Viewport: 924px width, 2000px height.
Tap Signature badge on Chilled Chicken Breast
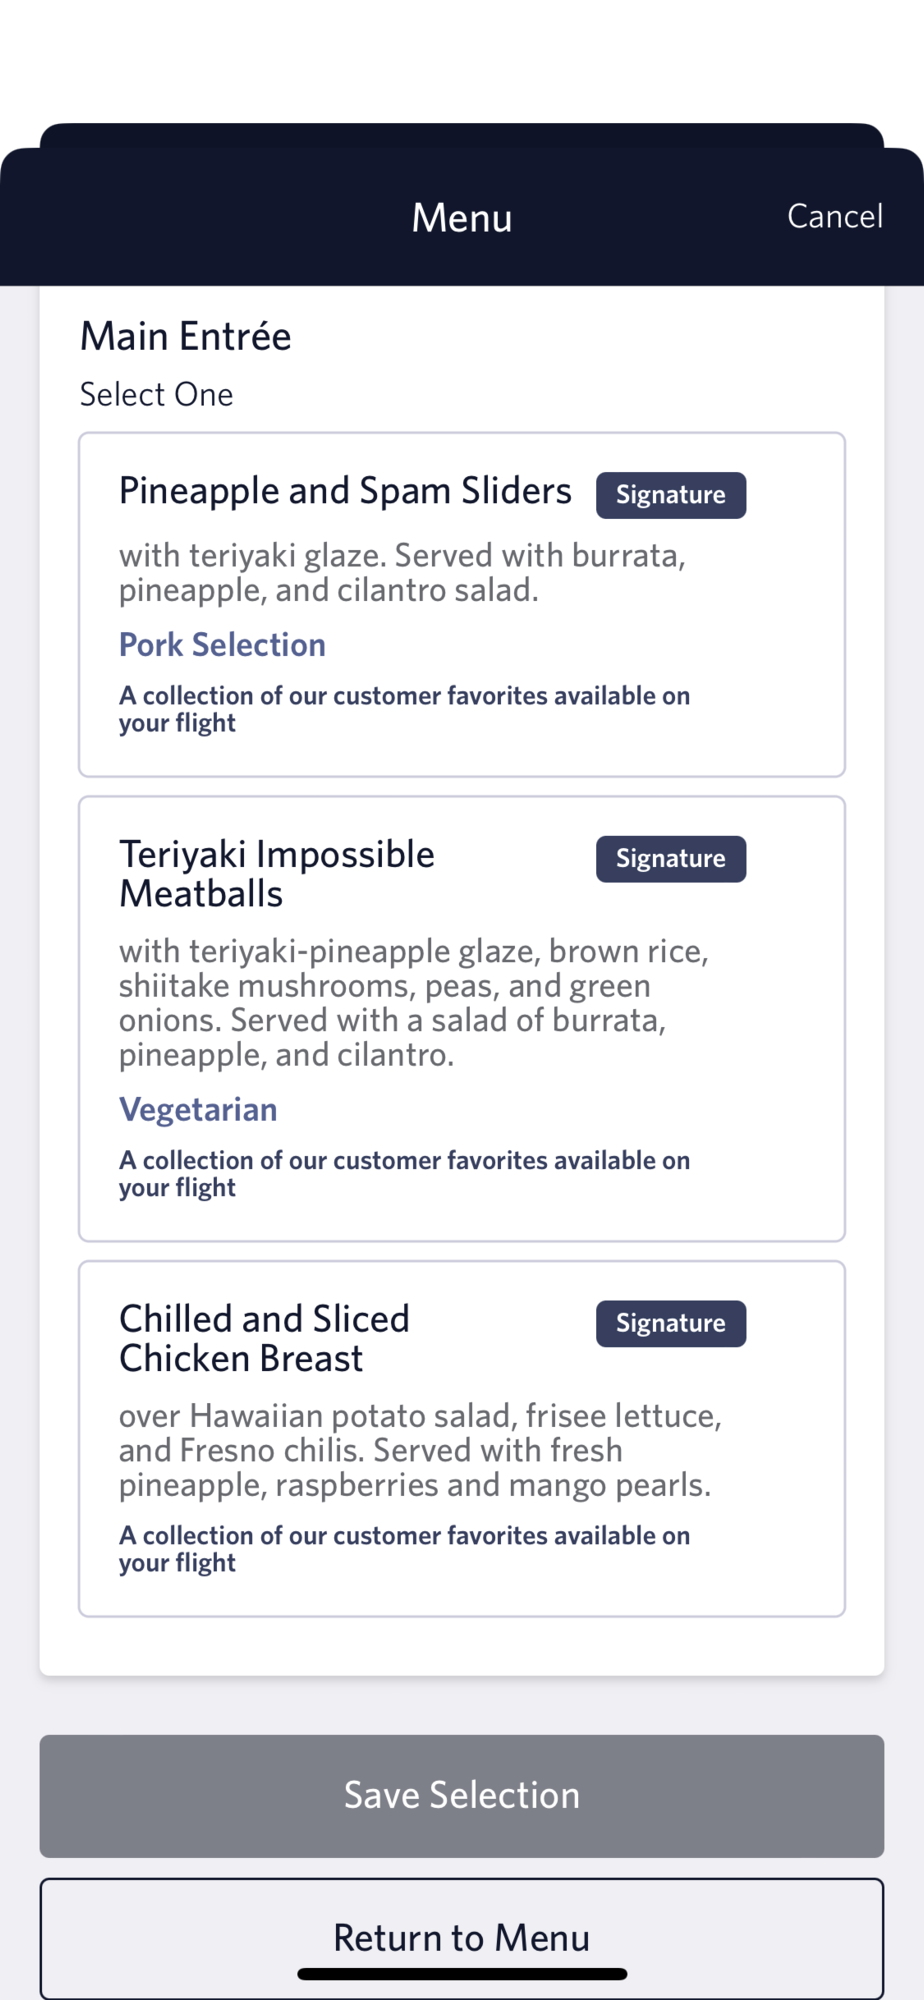click(670, 1323)
